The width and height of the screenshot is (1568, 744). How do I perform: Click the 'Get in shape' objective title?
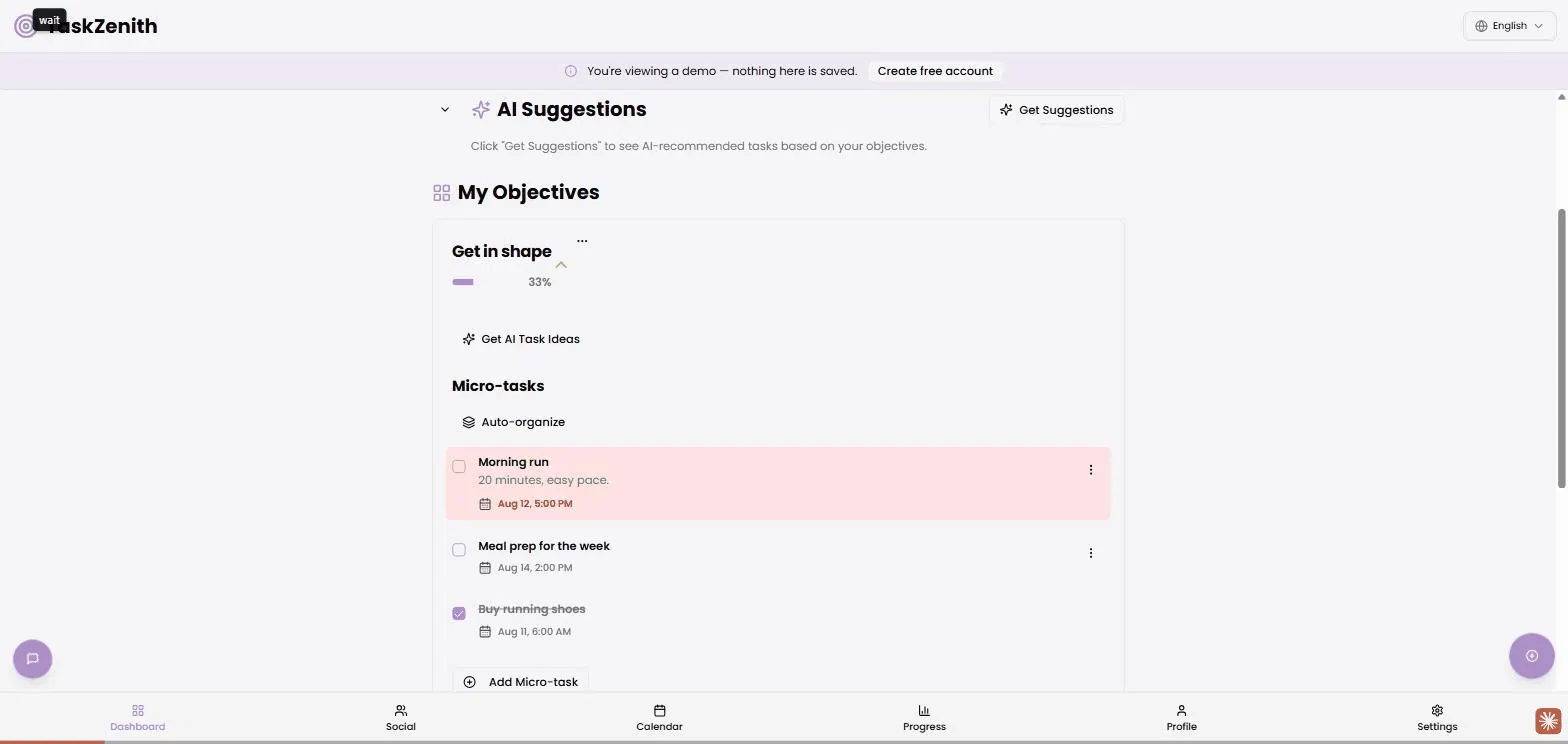(501, 251)
